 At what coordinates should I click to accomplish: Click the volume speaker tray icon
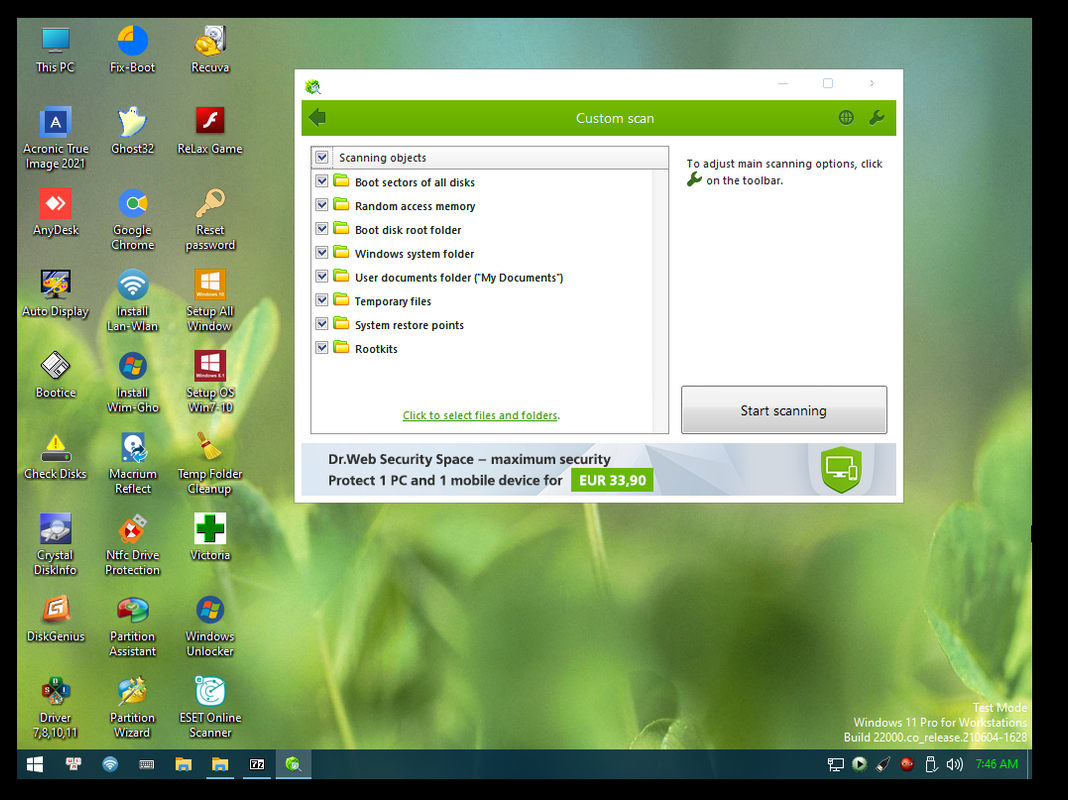tap(954, 764)
